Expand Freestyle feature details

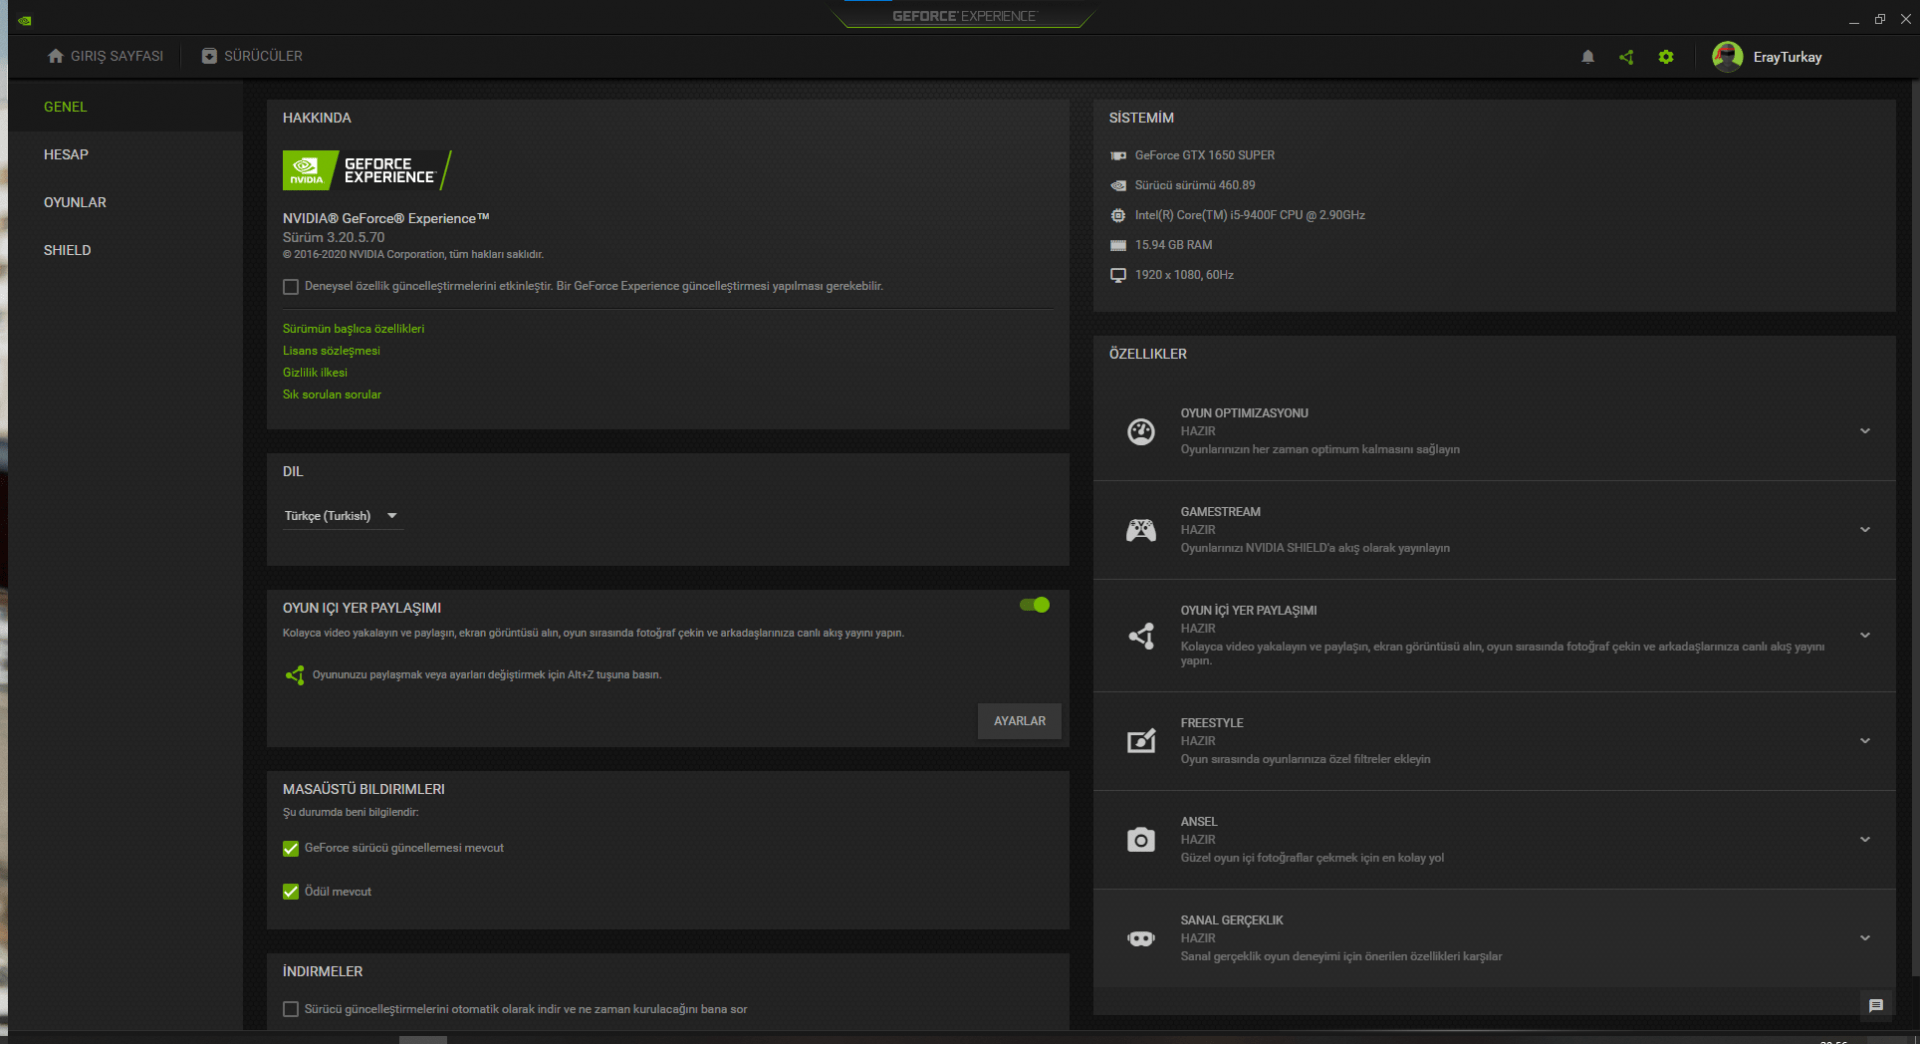(1865, 741)
